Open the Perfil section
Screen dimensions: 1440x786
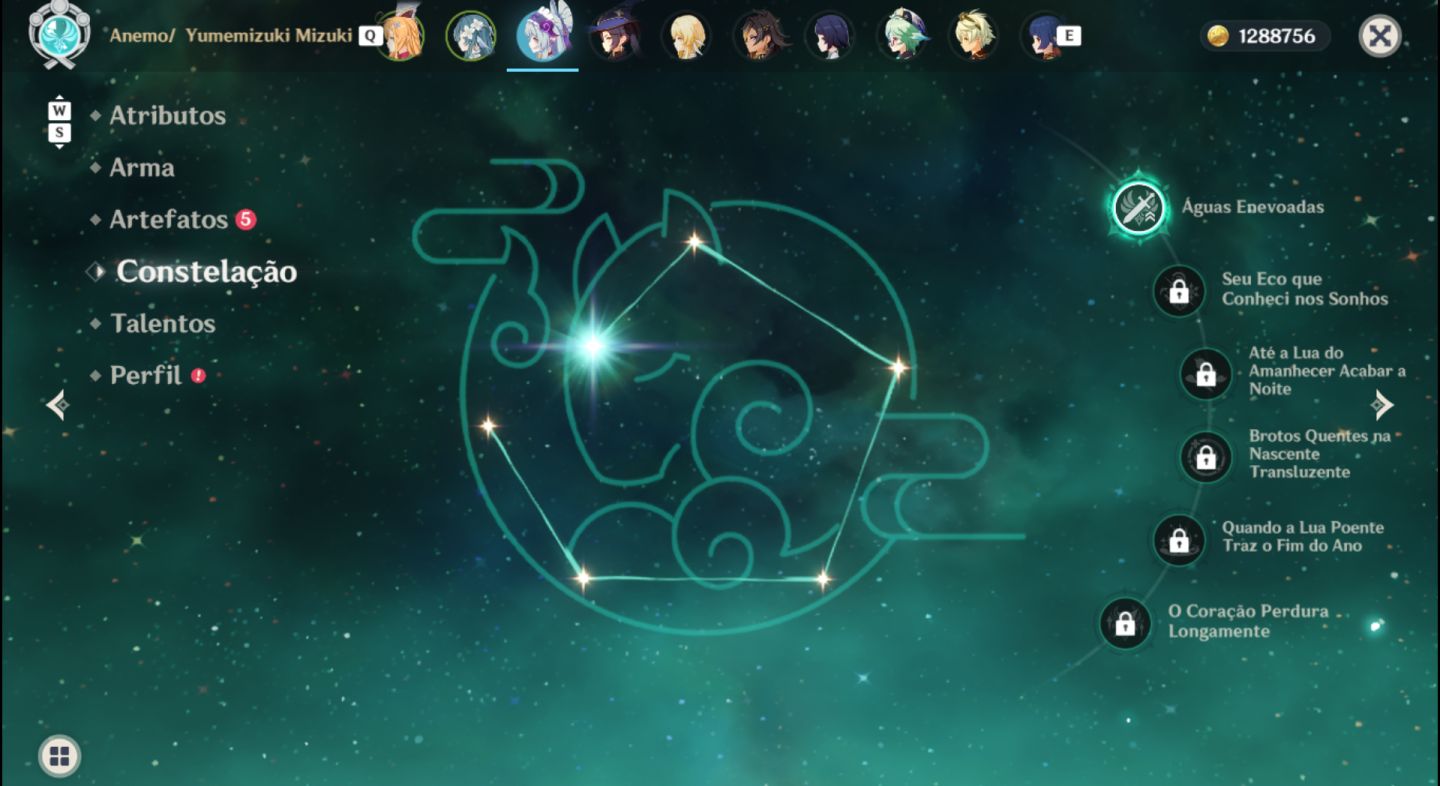click(146, 375)
